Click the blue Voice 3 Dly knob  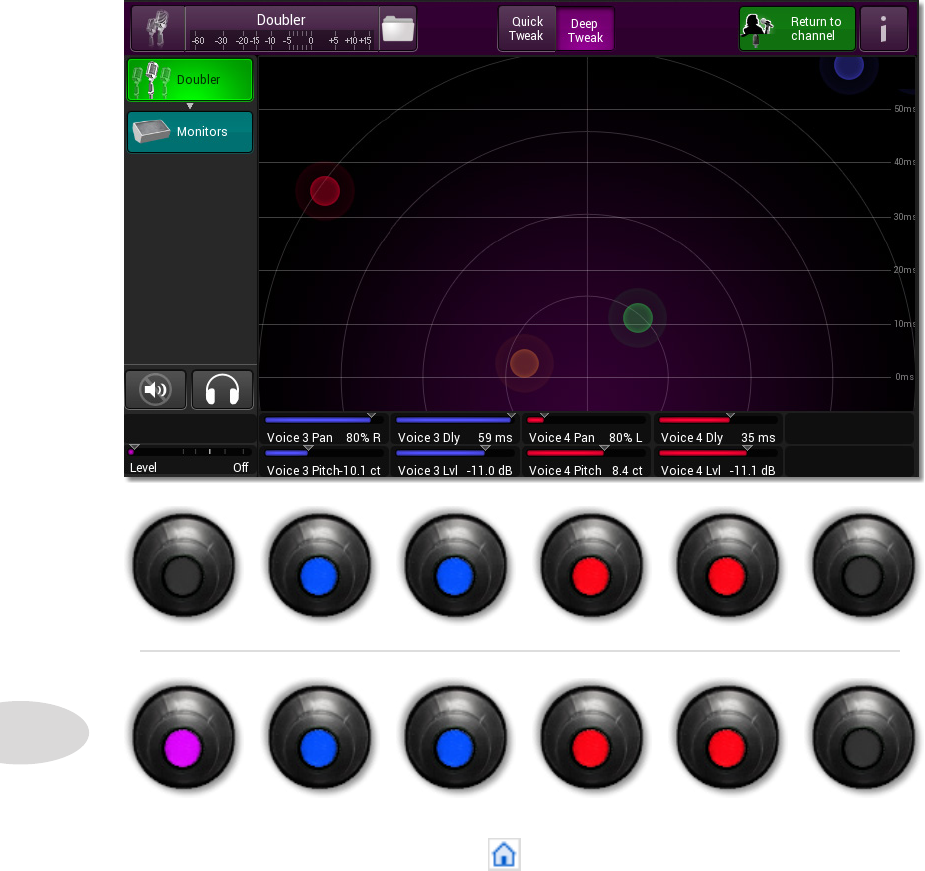click(x=455, y=566)
